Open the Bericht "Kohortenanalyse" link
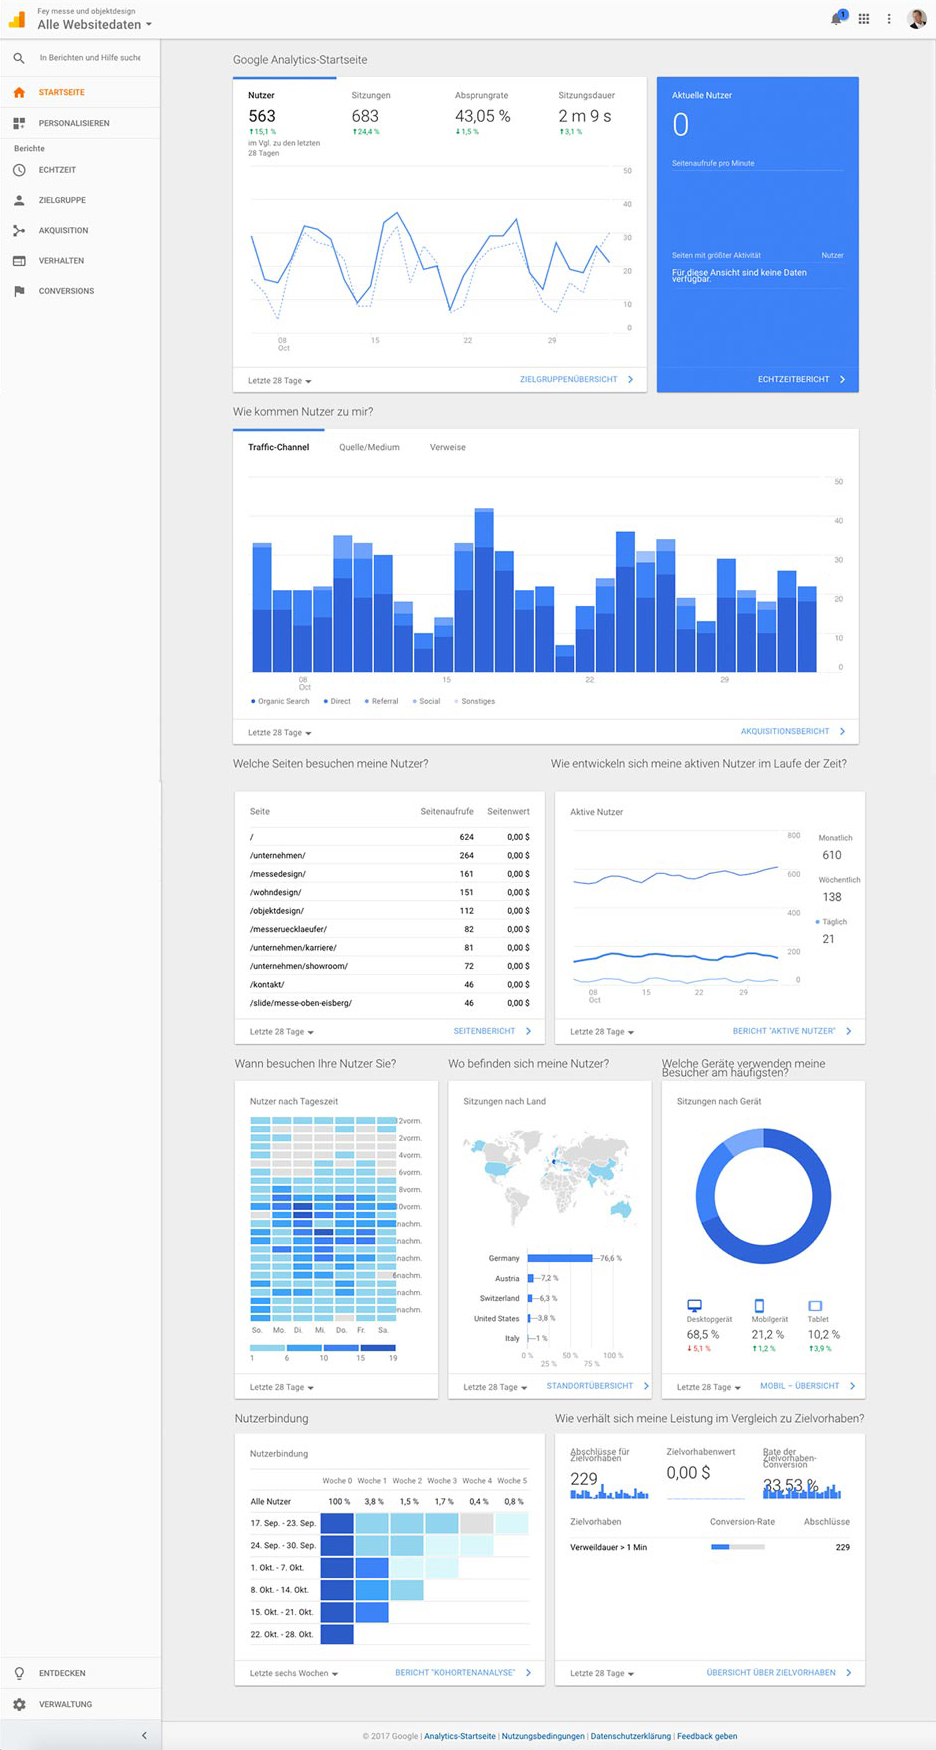This screenshot has height=1750, width=936. coord(463,1673)
